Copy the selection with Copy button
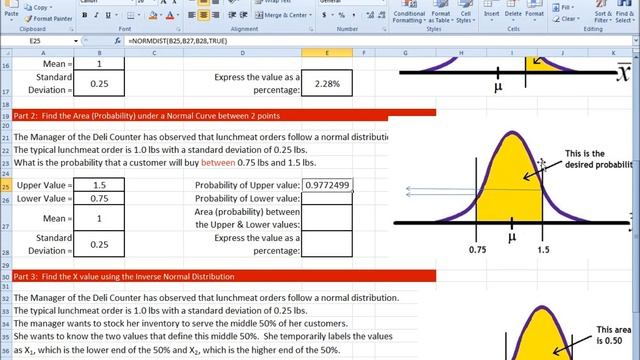The image size is (640, 360). pyautogui.click(x=38, y=7)
